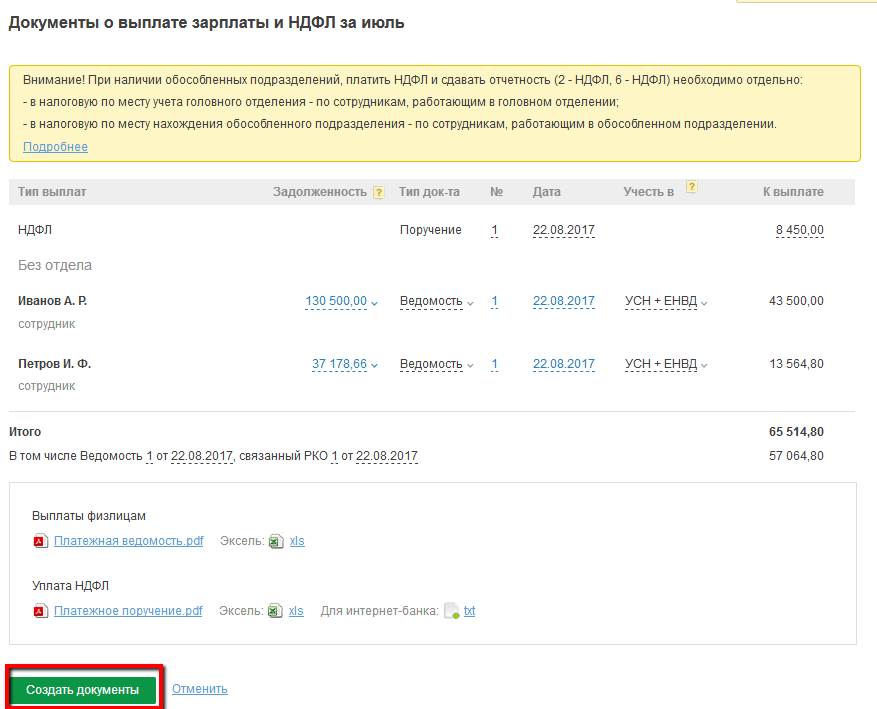Viewport: 877px width, 709px height.
Task: Edit the РКО number in the Итого line
Action: click(334, 456)
